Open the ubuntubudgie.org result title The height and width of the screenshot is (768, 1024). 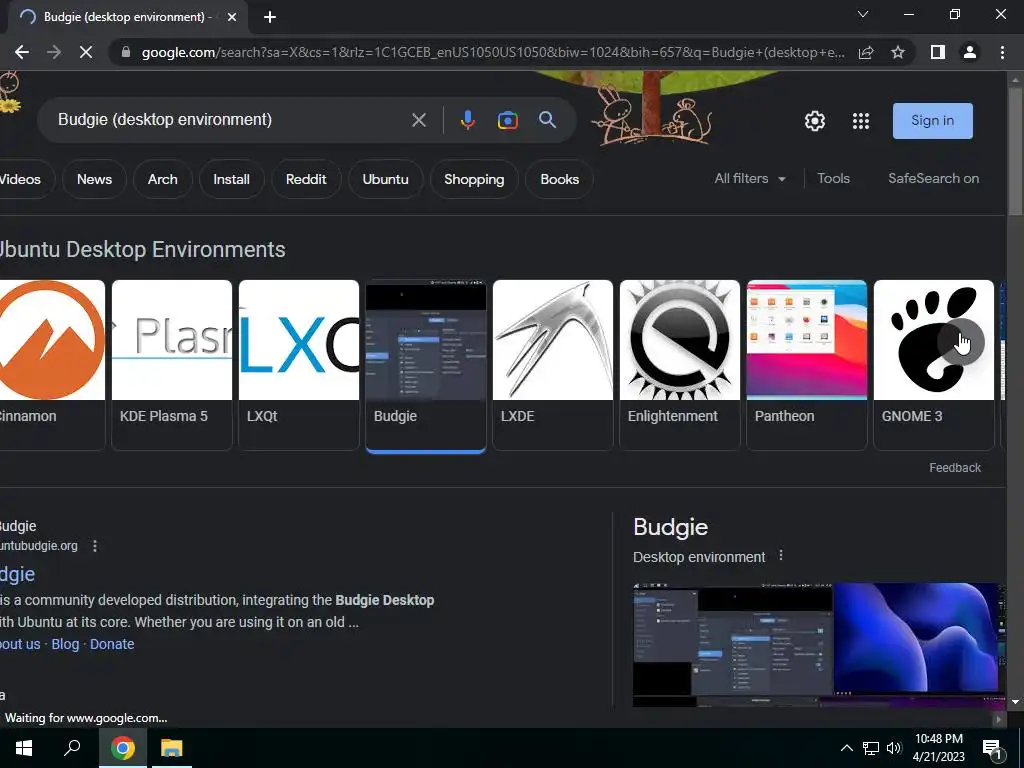click(18, 574)
